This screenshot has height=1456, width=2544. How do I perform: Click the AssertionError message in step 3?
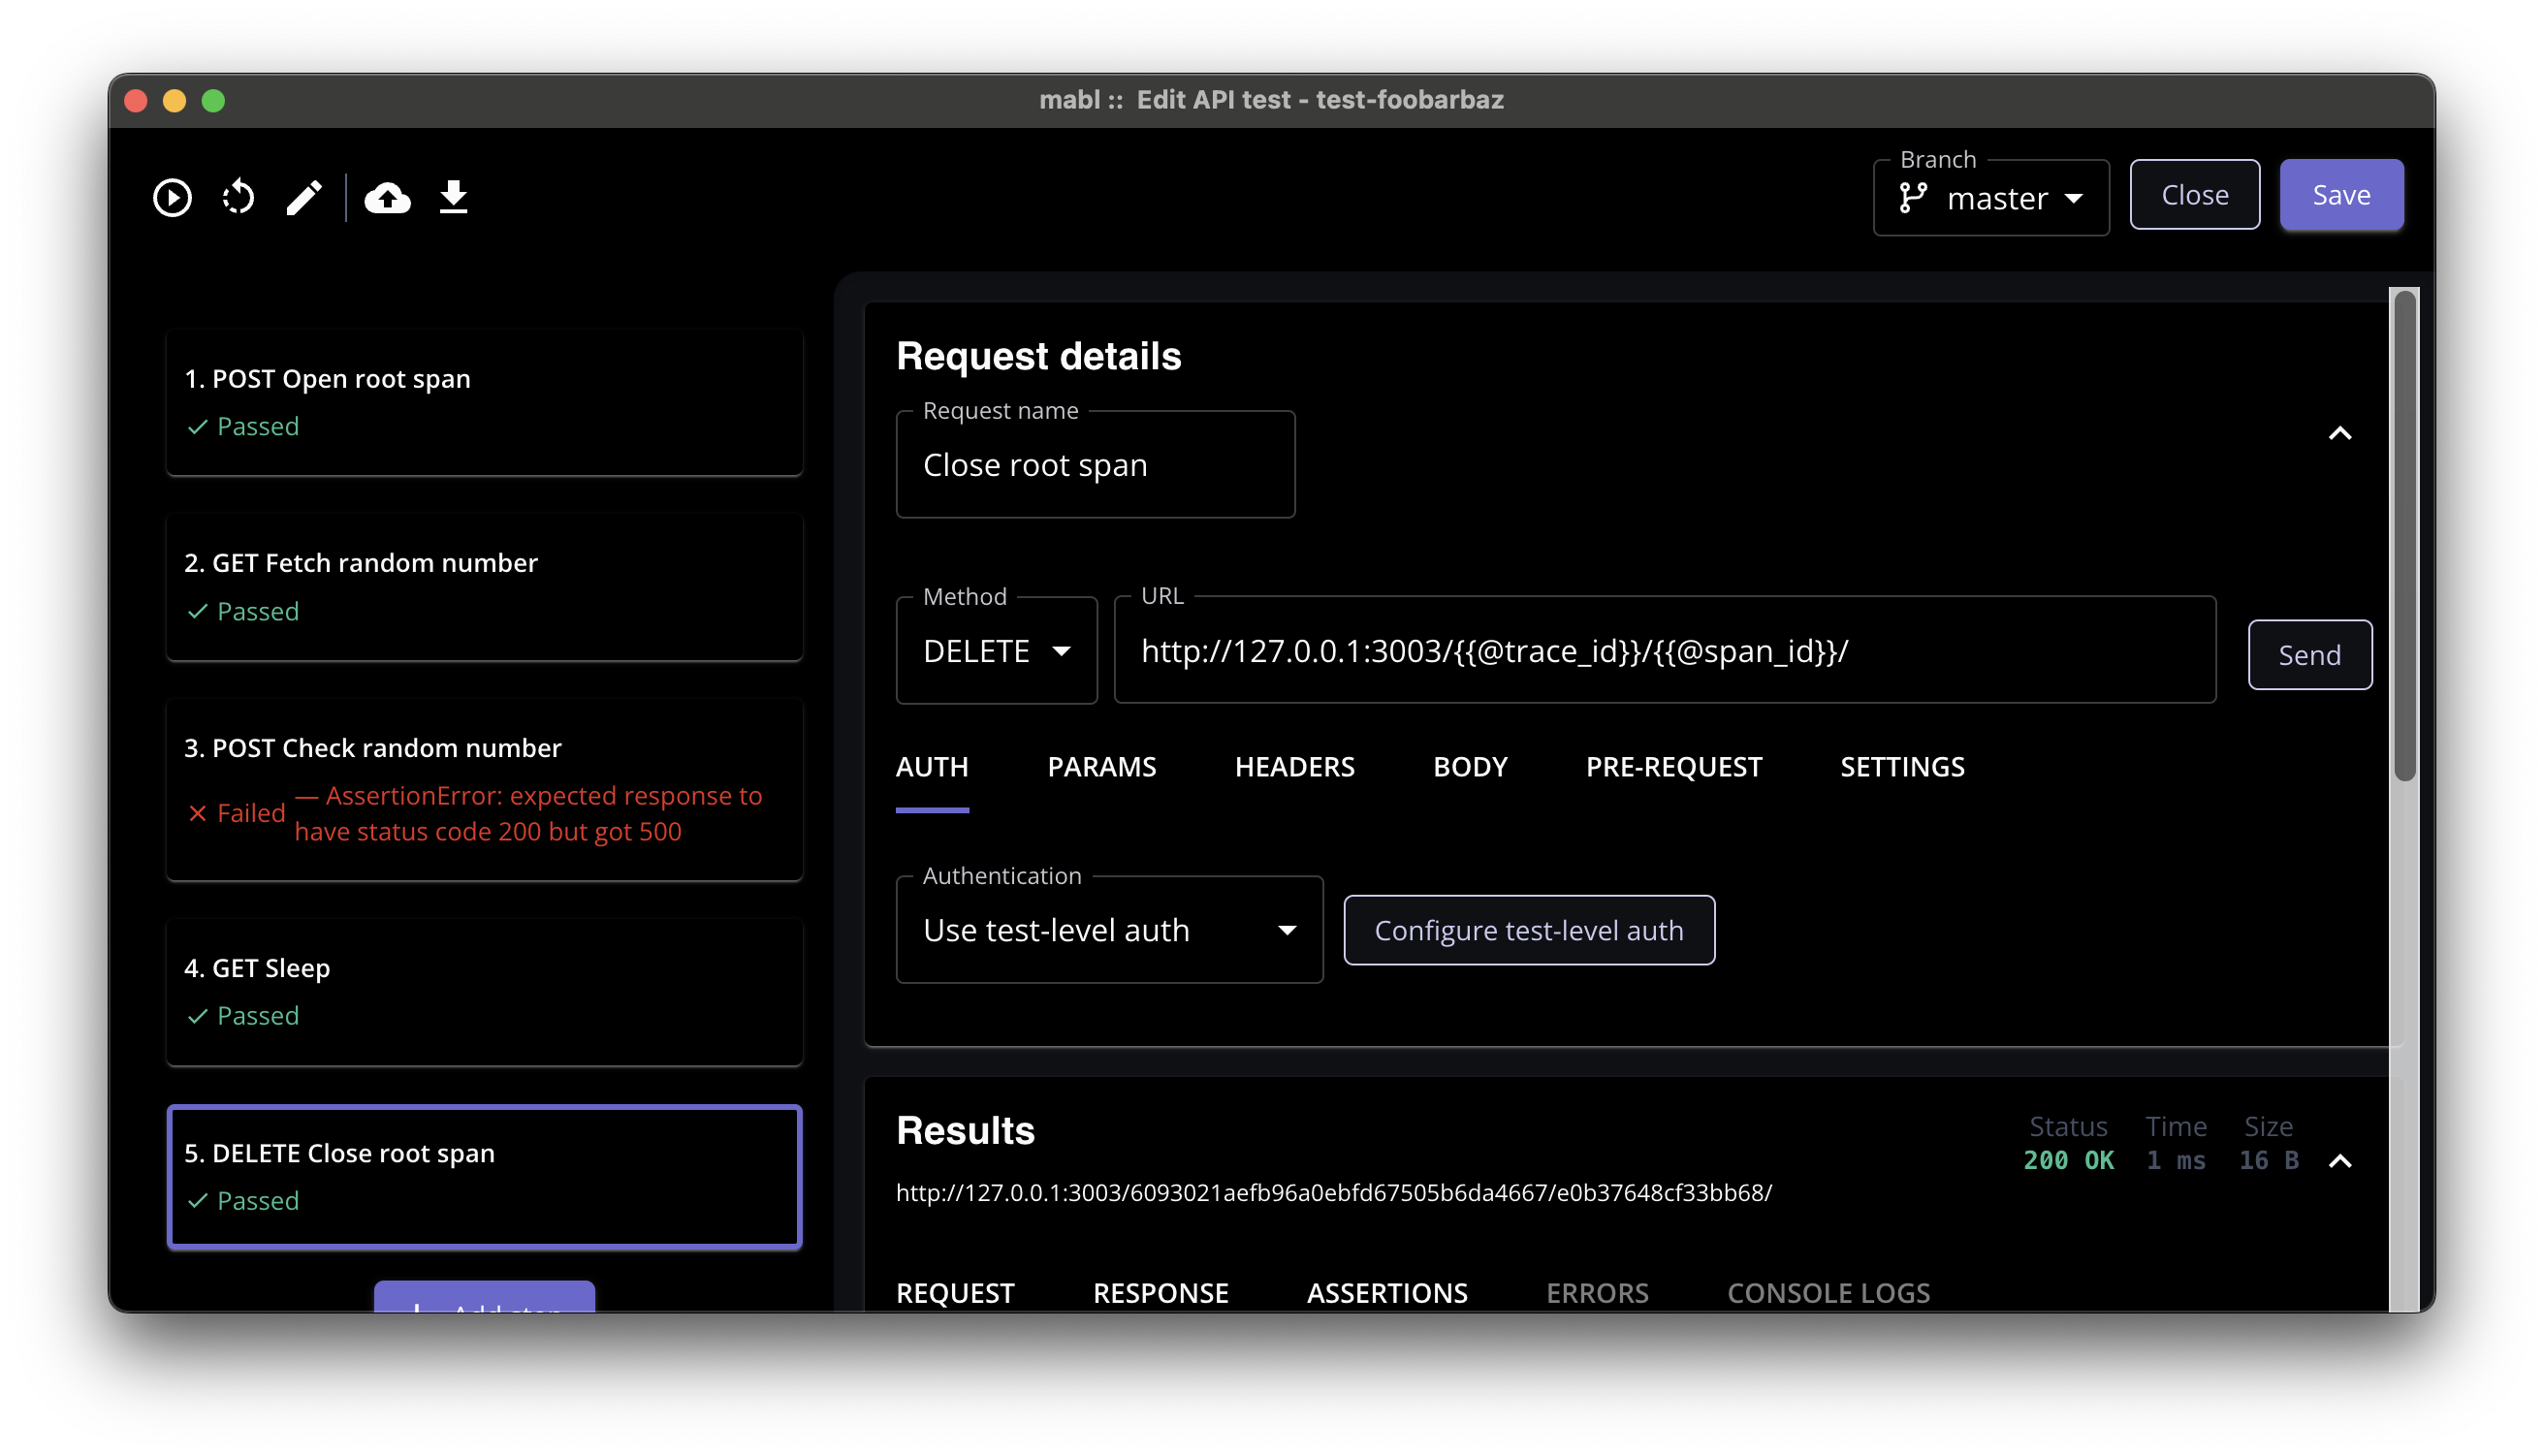point(528,813)
